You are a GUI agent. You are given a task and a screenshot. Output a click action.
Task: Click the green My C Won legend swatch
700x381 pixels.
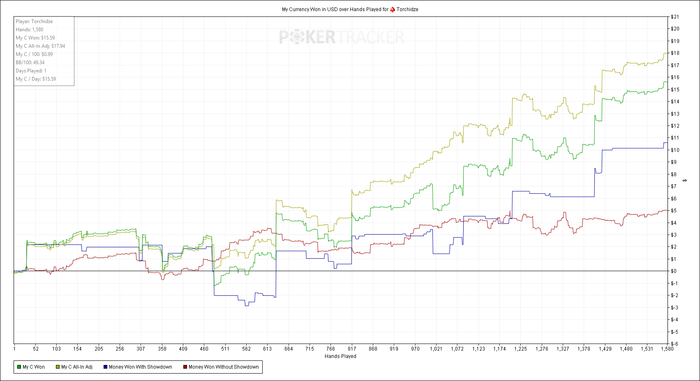click(19, 367)
